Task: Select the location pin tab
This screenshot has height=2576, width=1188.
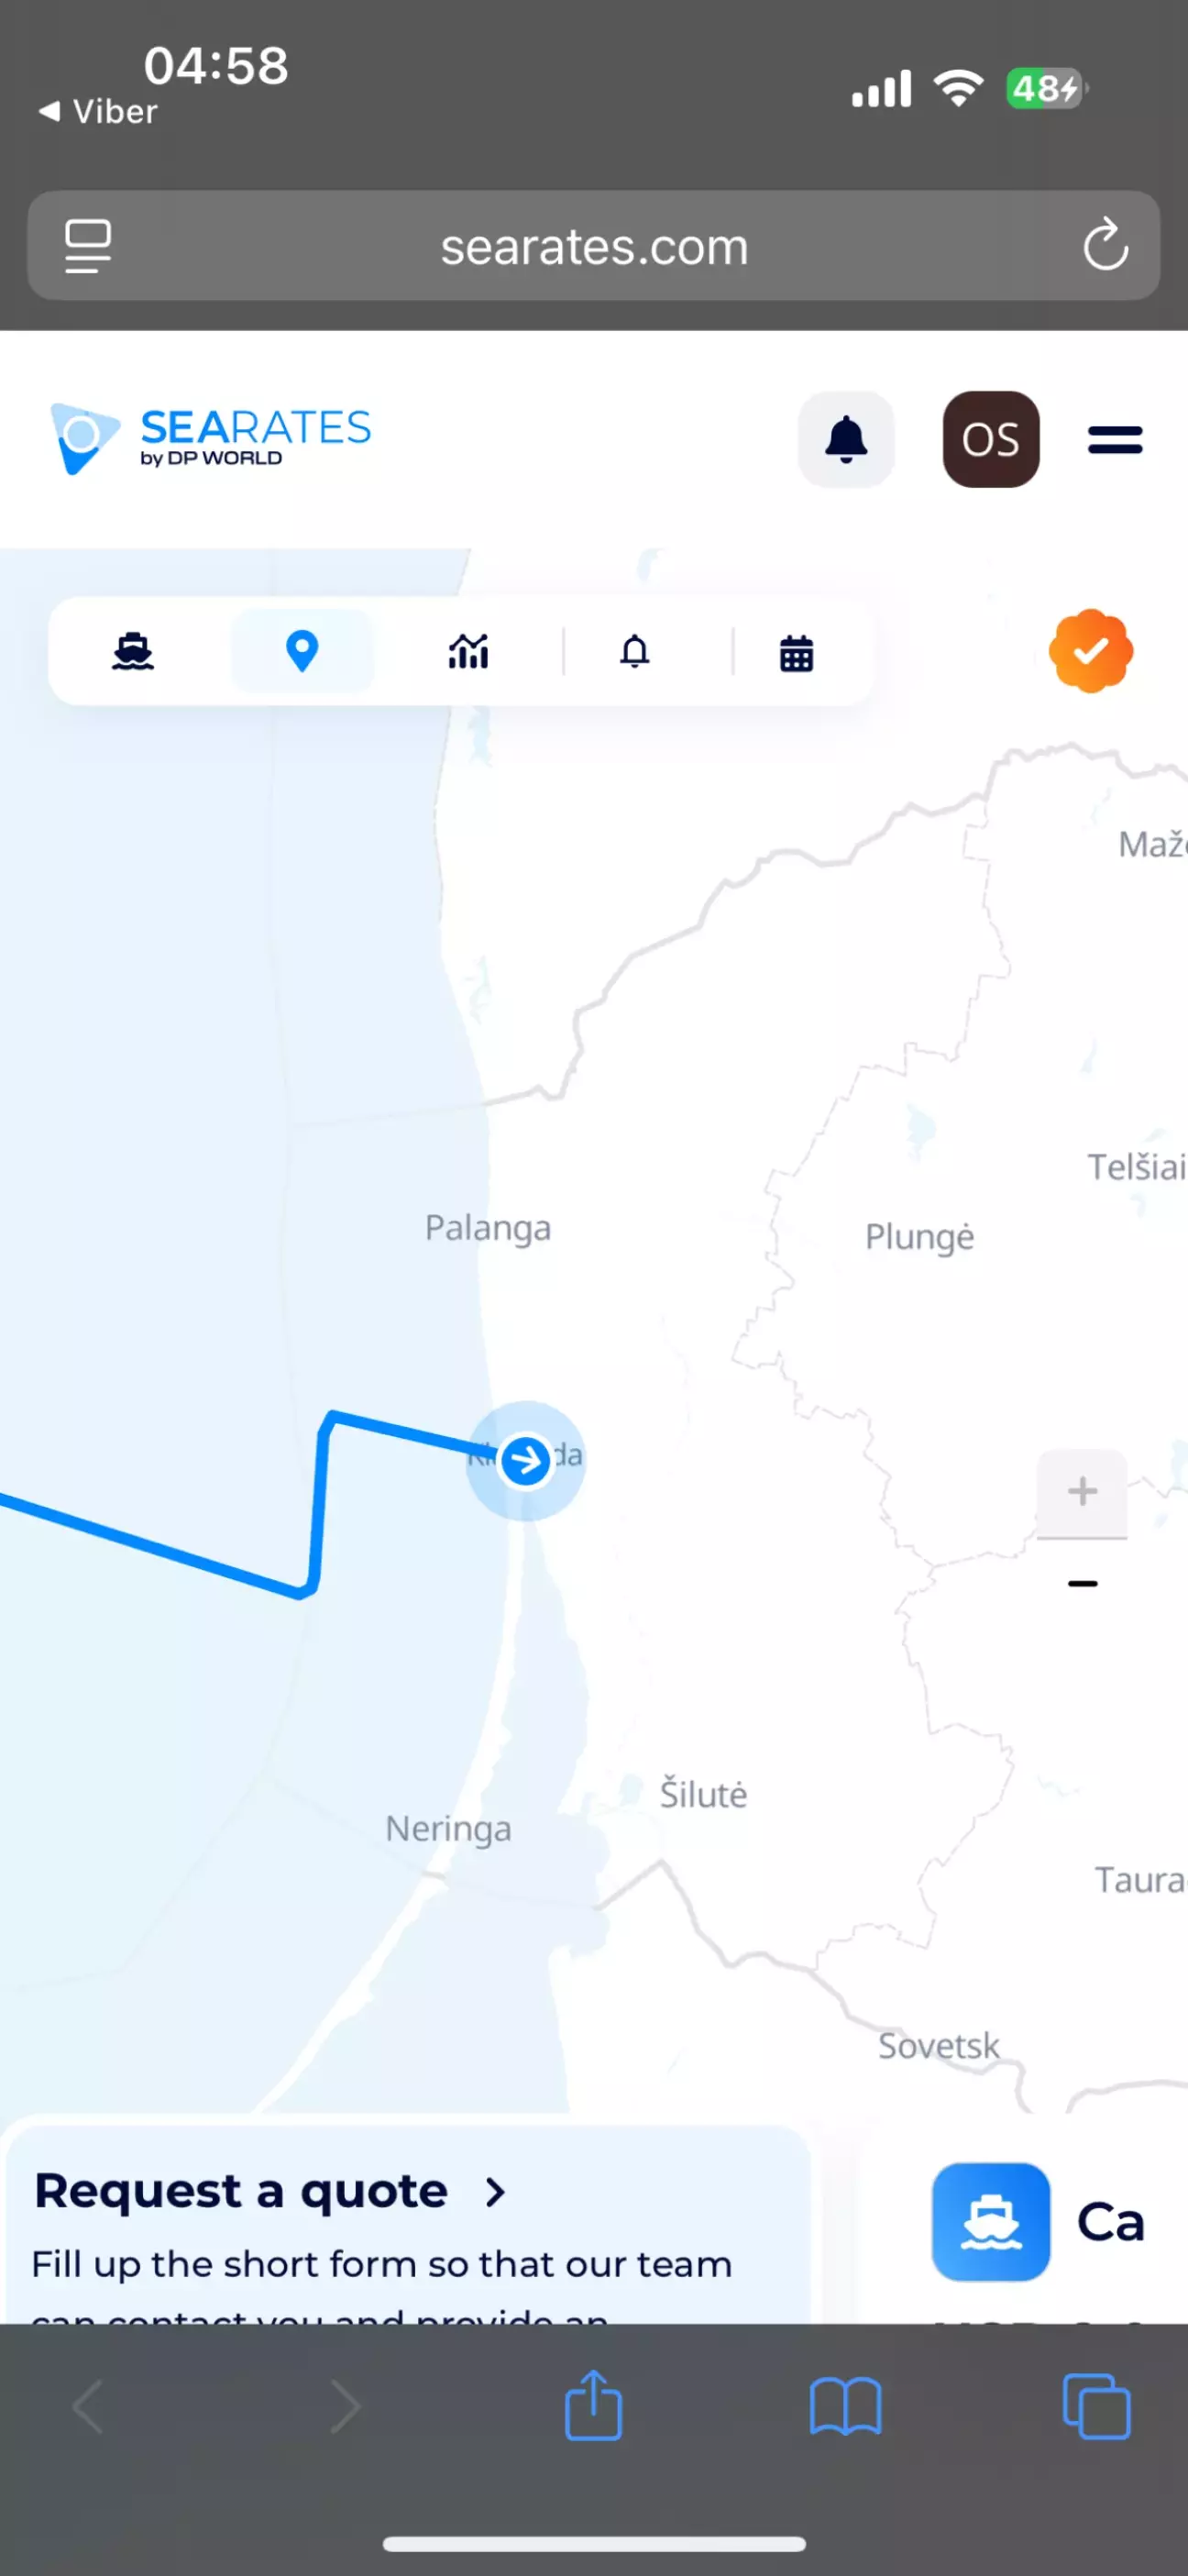Action: click(x=302, y=651)
